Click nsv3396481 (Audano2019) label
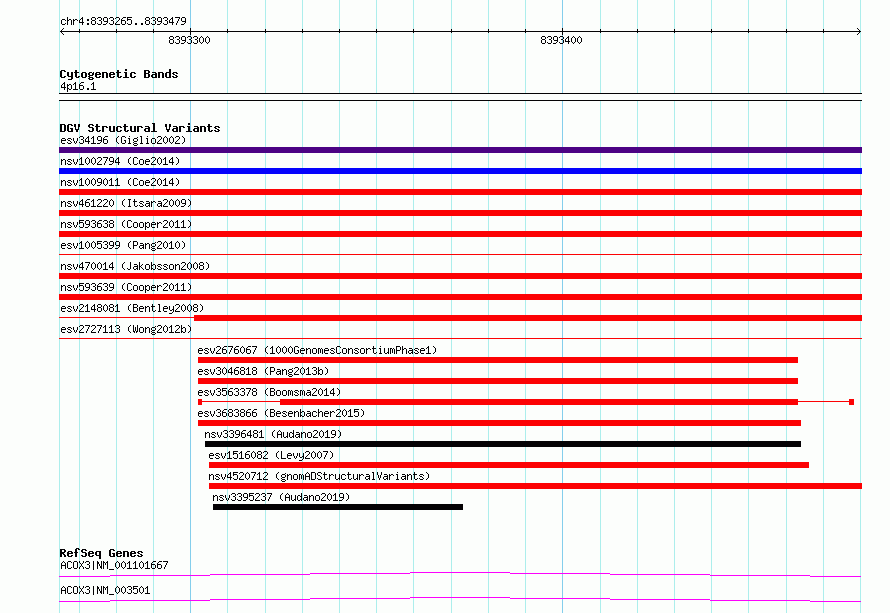Viewport: 890px width, 613px height. [273, 434]
